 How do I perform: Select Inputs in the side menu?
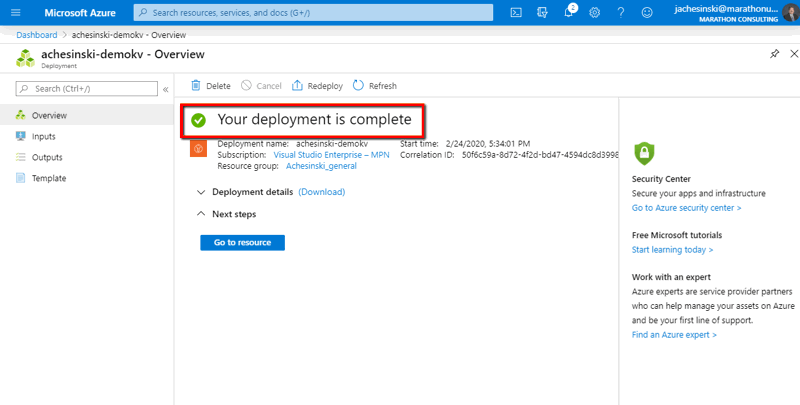43,136
